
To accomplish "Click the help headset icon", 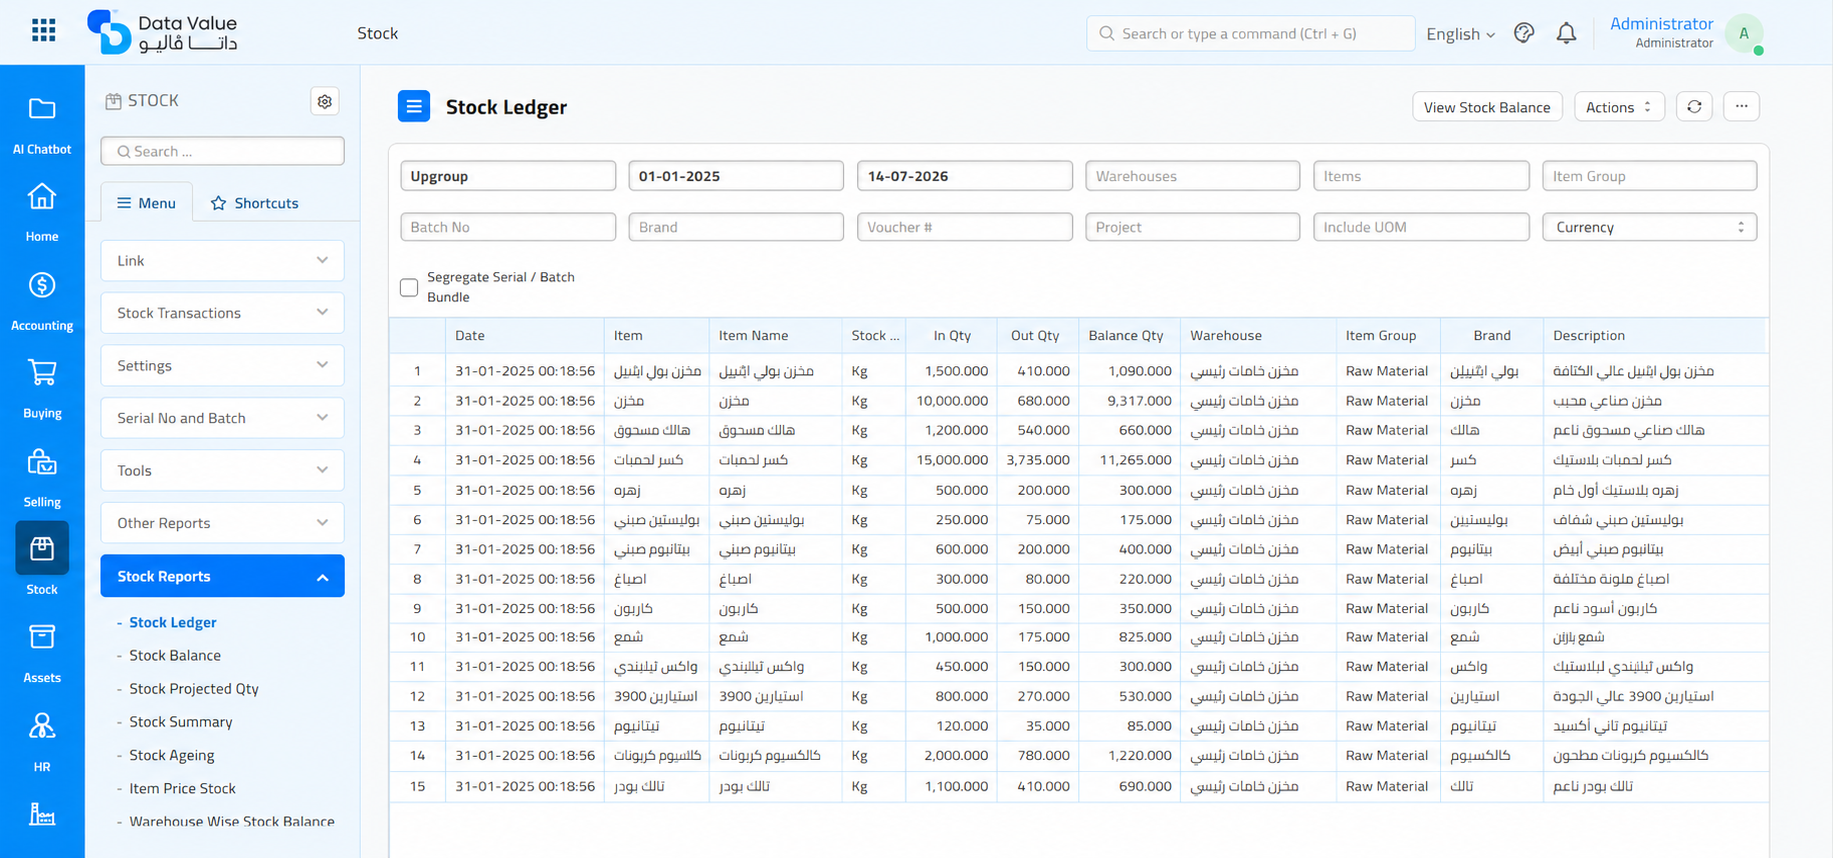I will click(1524, 33).
